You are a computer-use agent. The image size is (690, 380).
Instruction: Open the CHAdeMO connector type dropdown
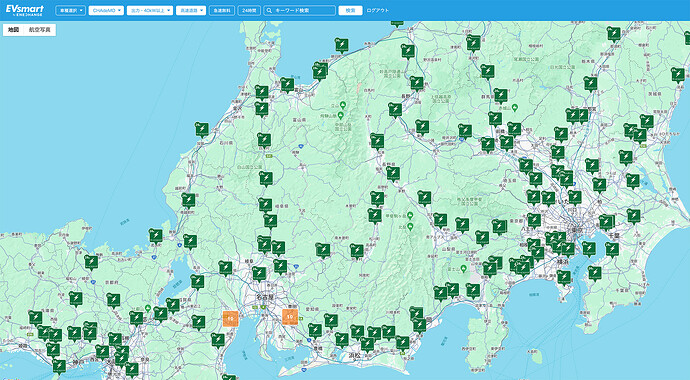pos(106,11)
